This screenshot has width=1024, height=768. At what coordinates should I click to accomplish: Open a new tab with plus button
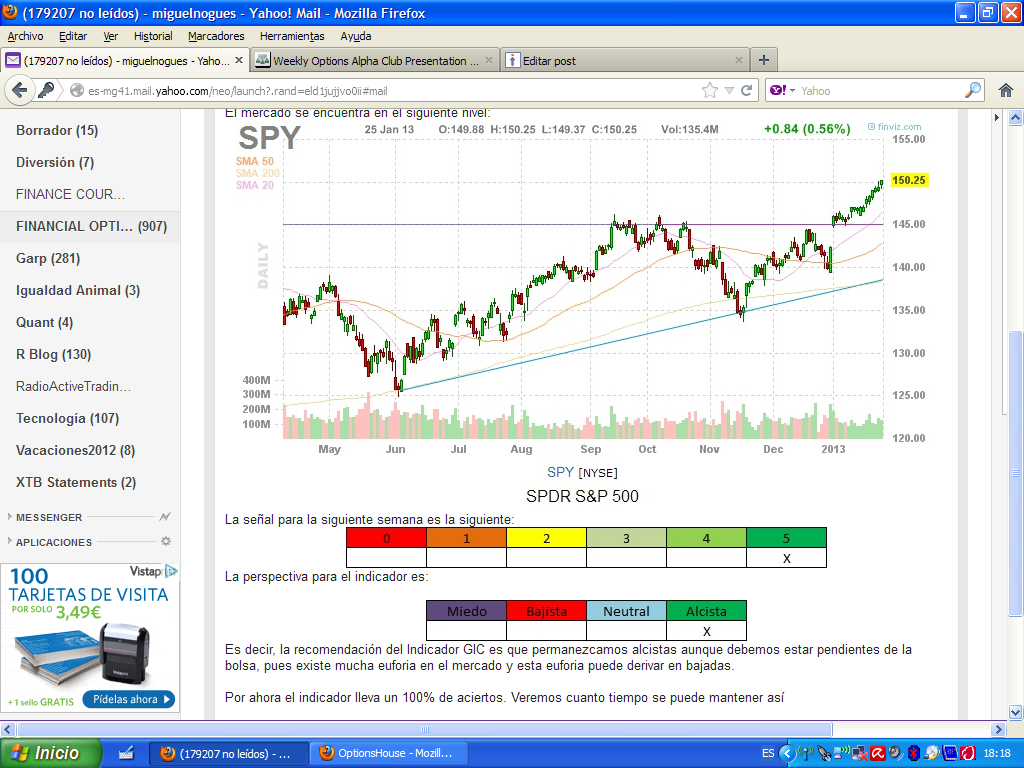click(x=763, y=60)
